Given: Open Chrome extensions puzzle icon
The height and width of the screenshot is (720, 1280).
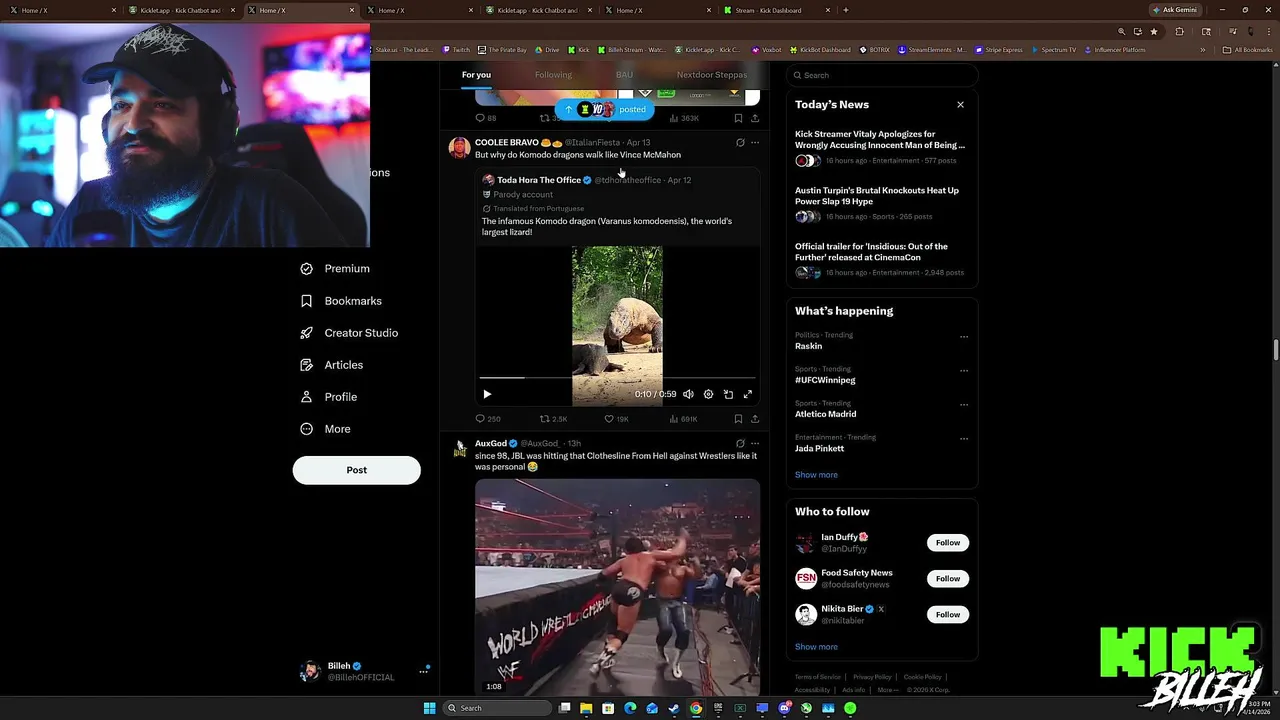Looking at the screenshot, I should [x=1179, y=32].
